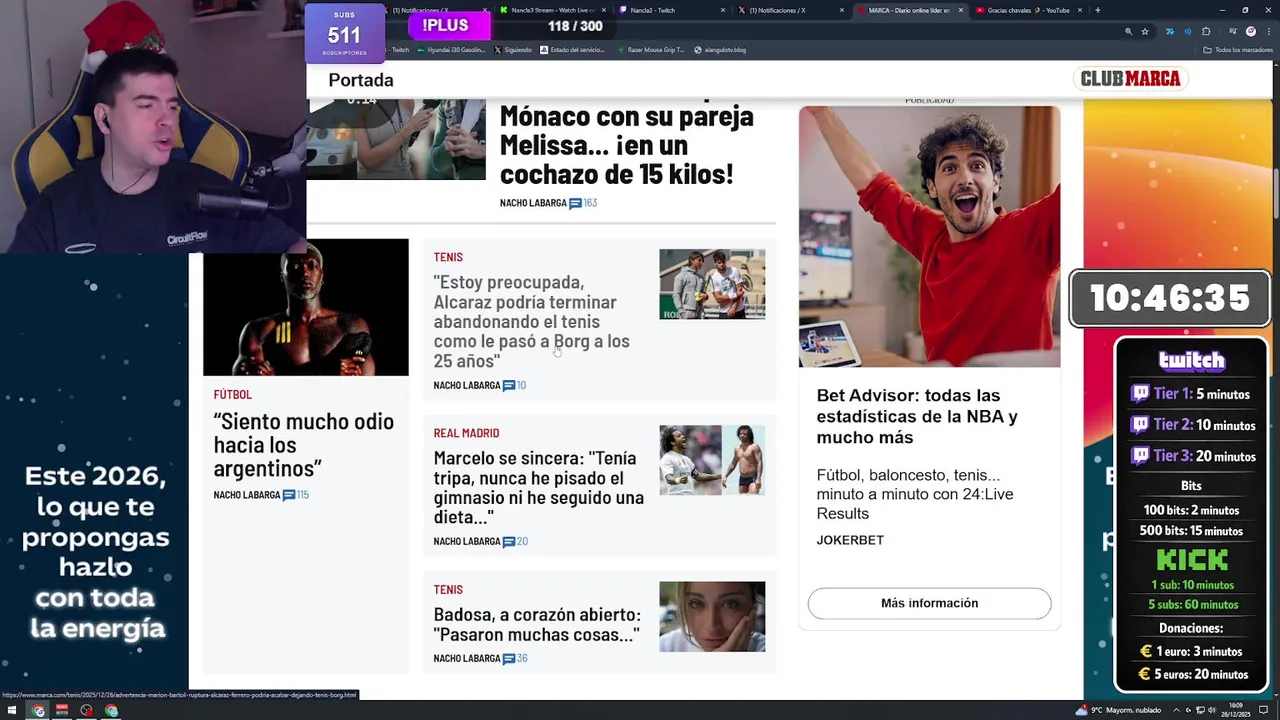The width and height of the screenshot is (1280, 720).
Task: Open Bet Advisor NBA statistics ad title
Action: [917, 416]
